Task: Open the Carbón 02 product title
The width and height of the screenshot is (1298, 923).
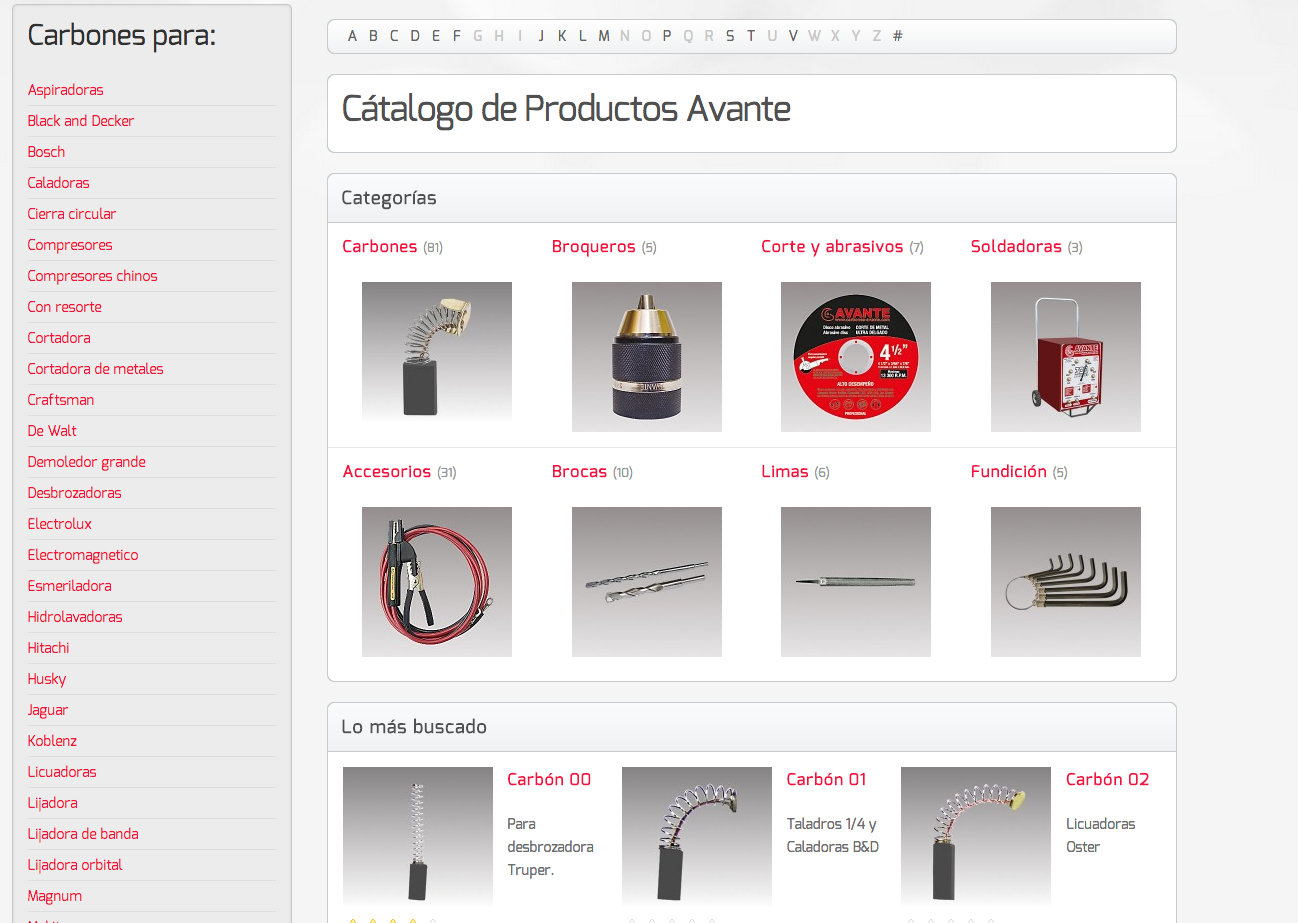Action: point(1108,779)
